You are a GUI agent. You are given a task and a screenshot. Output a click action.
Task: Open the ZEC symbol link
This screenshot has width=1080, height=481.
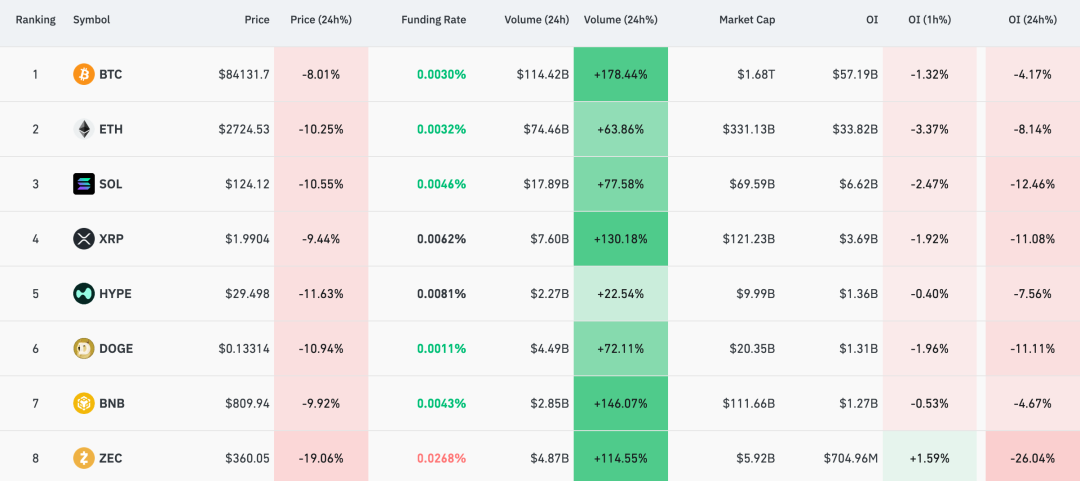pyautogui.click(x=111, y=458)
